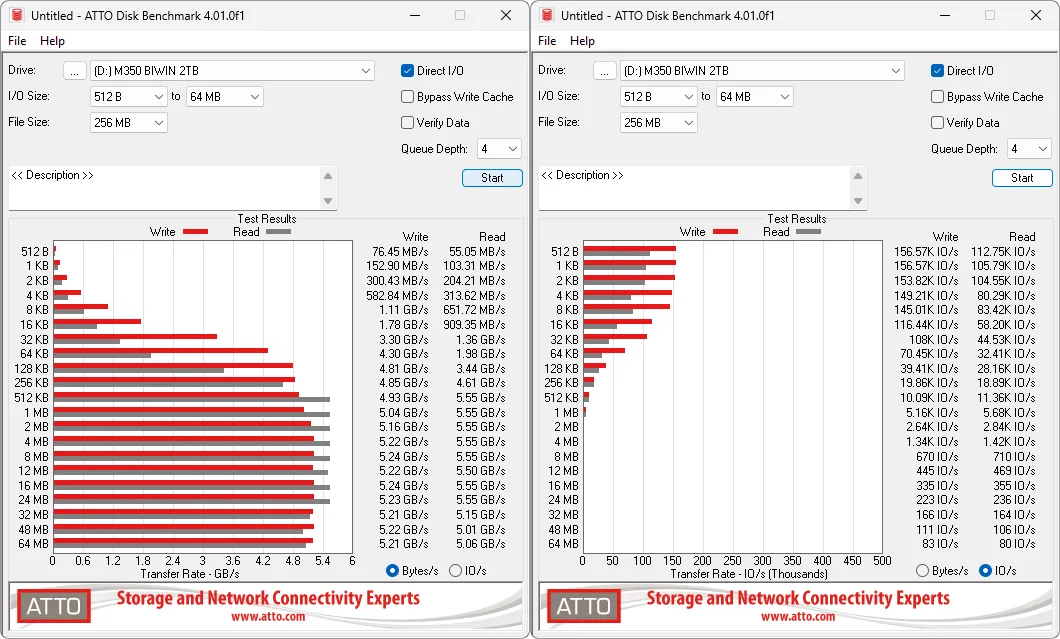1060x639 pixels.
Task: Click drive browse '...' button in left window
Action: (x=75, y=70)
